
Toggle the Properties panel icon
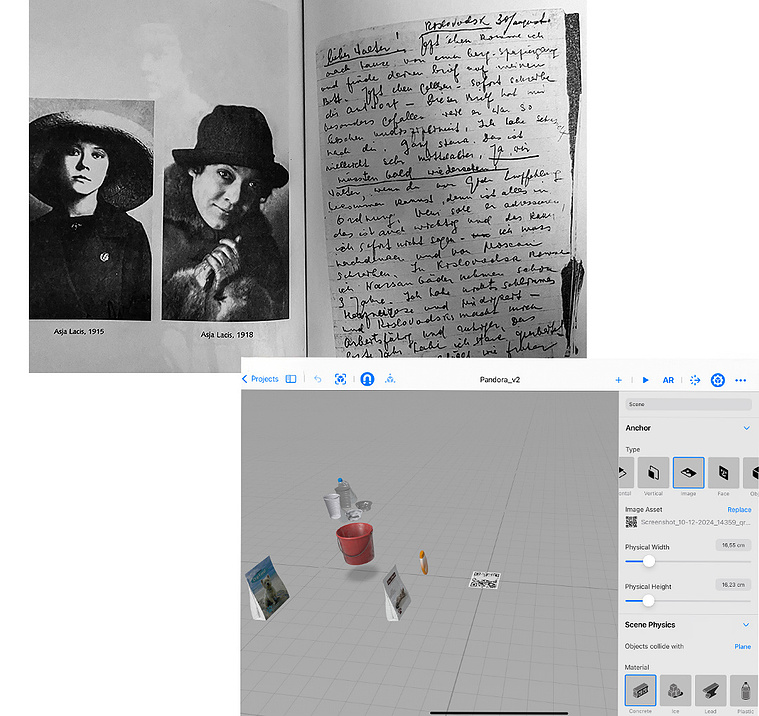click(717, 380)
